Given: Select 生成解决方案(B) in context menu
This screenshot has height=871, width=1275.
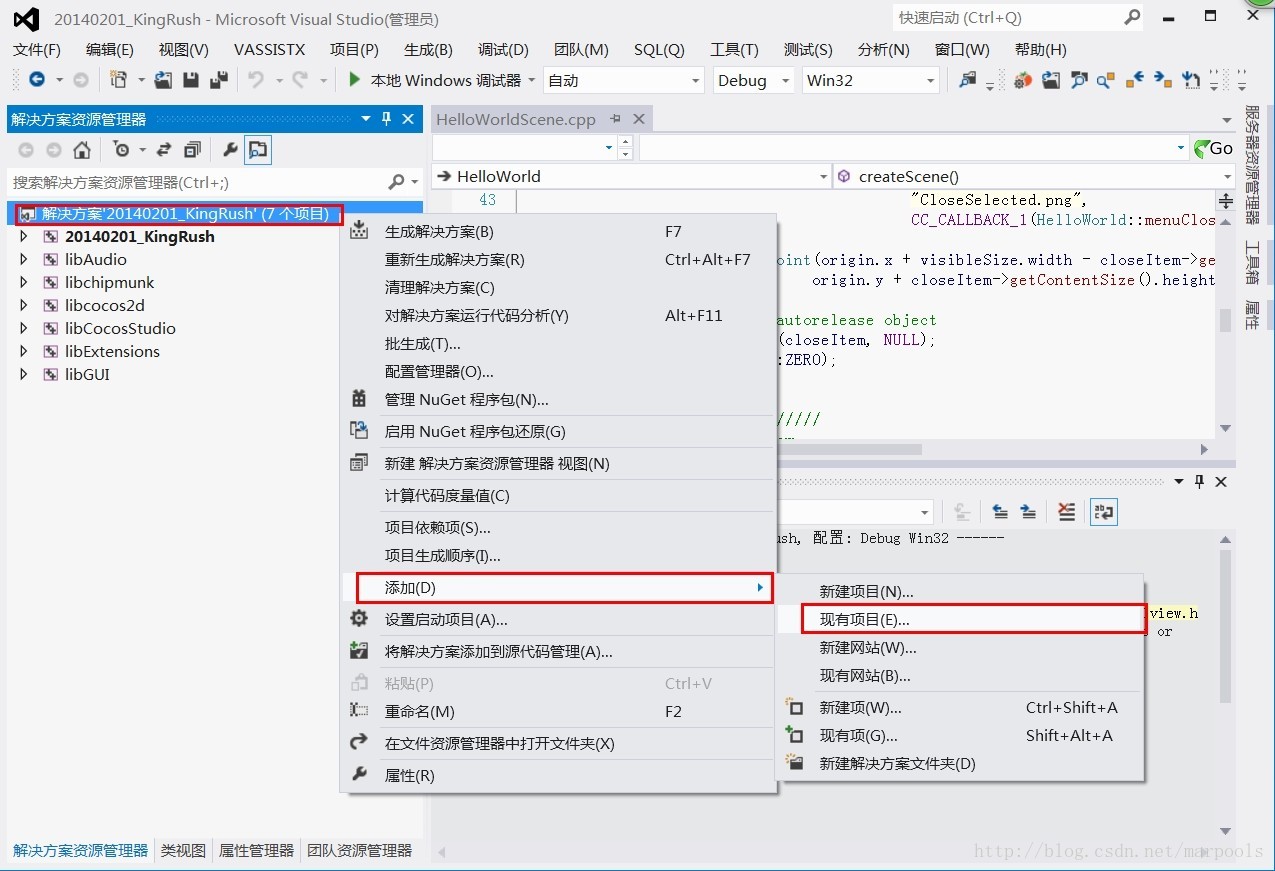Looking at the screenshot, I should (559, 232).
